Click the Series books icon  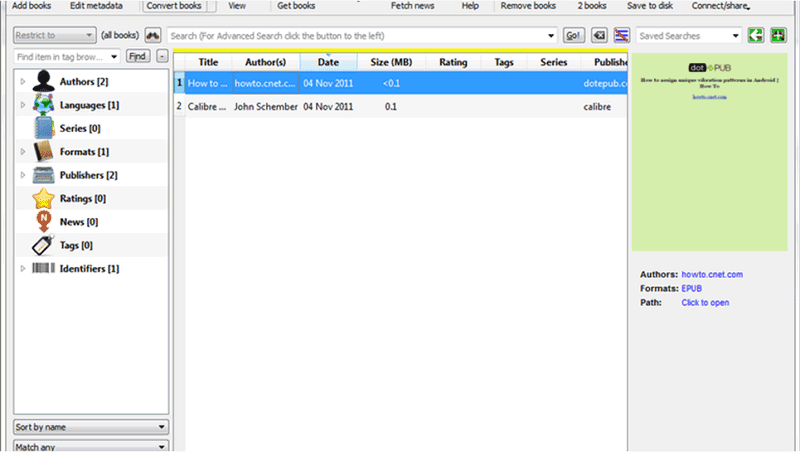[43, 128]
